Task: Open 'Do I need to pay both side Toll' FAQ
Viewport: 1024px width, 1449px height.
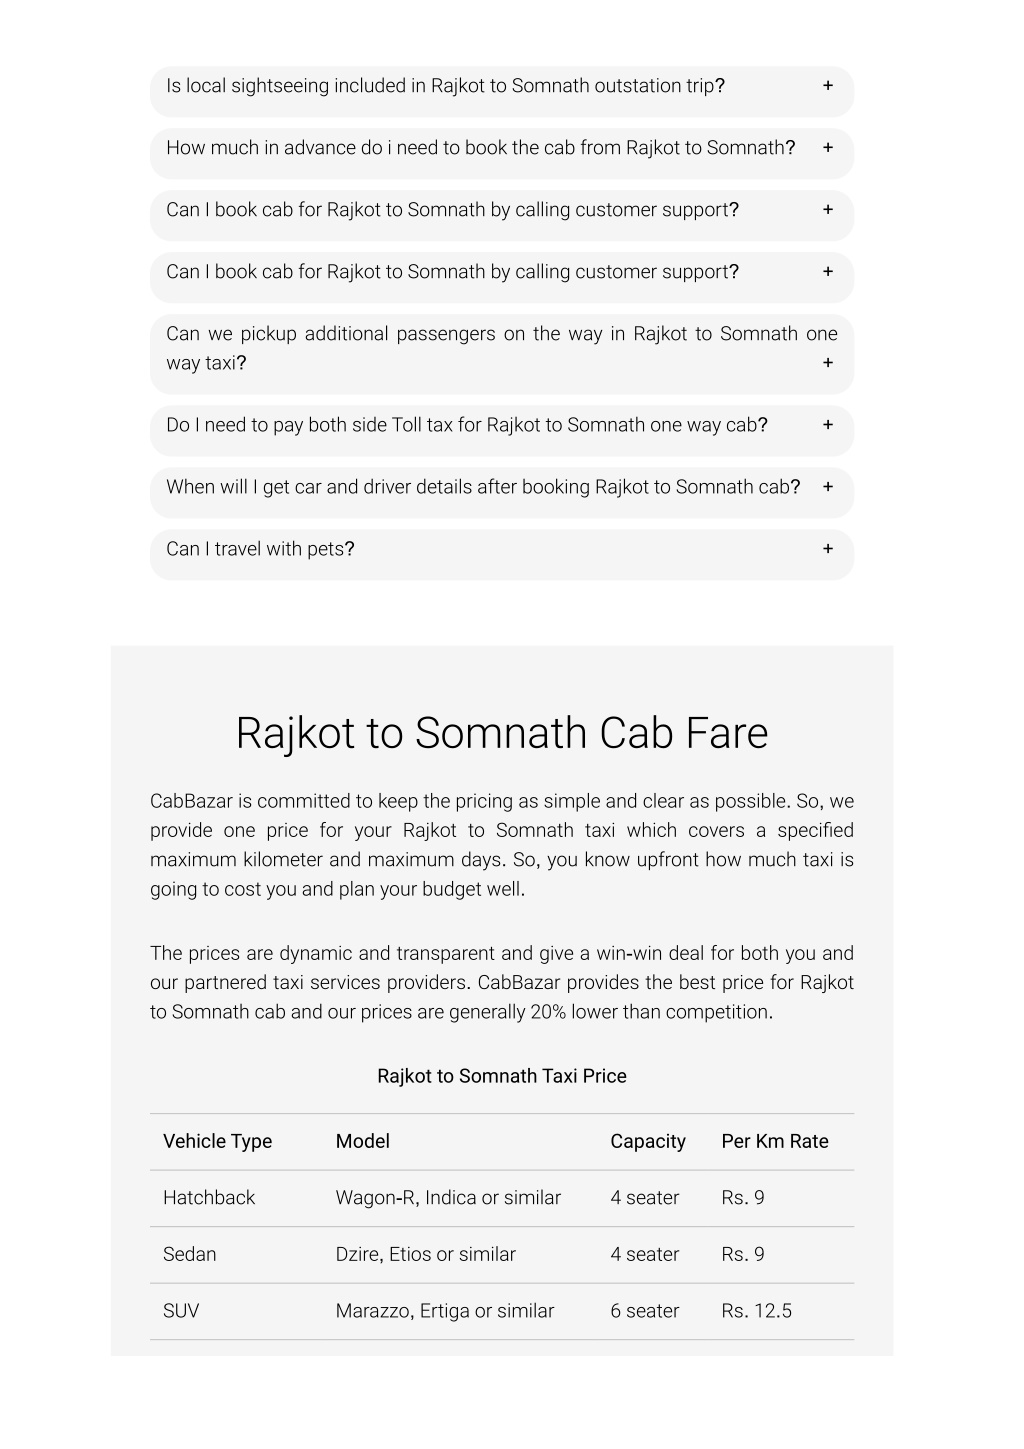Action: click(x=467, y=425)
